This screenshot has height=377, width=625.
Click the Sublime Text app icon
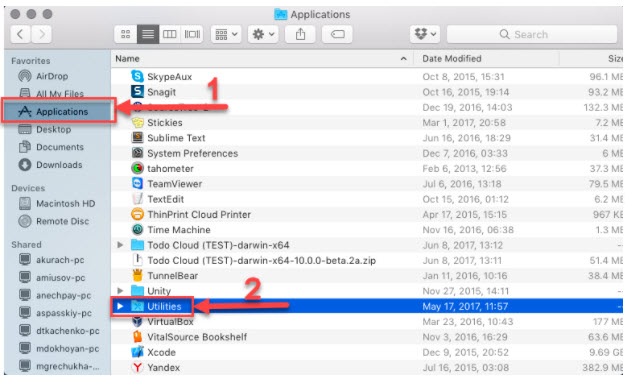[x=137, y=137]
